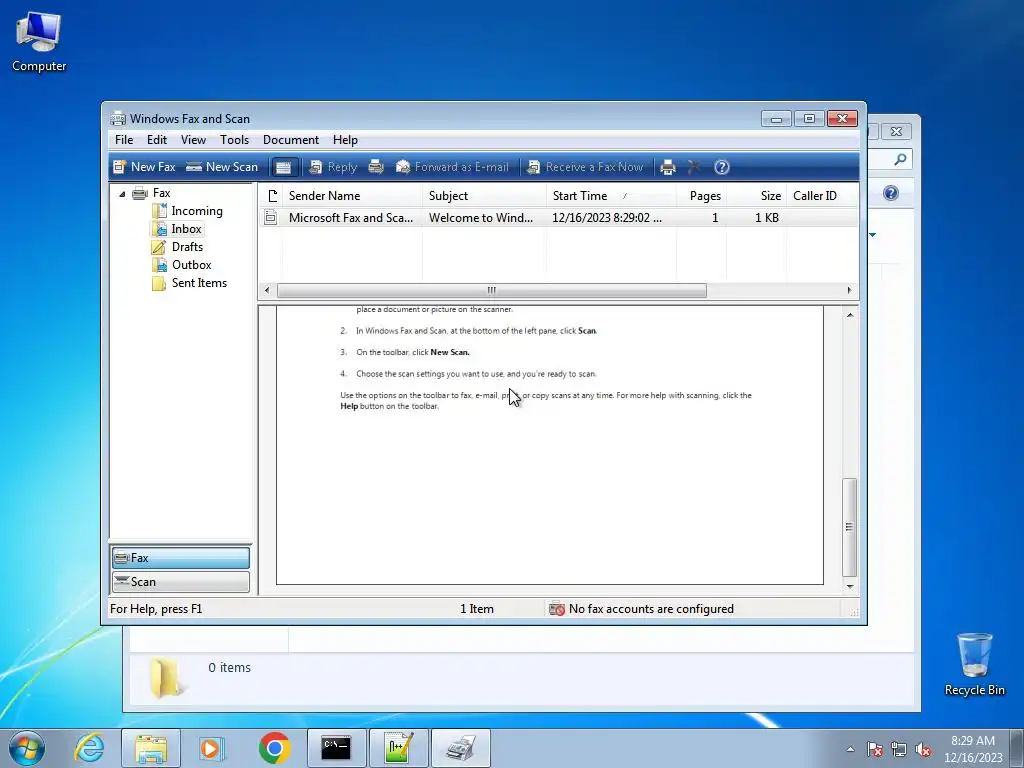This screenshot has height=768, width=1024.
Task: Click the Reply toolbar button
Action: tap(333, 167)
